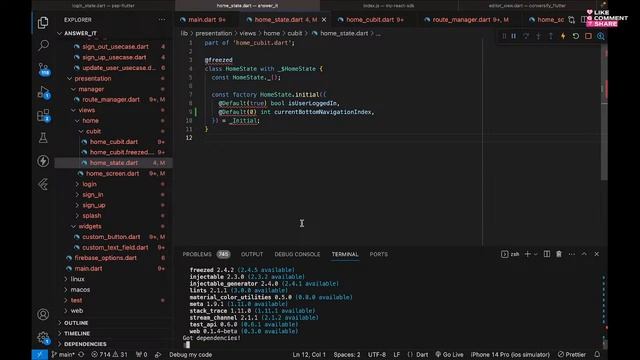640x360 pixels.
Task: Expand the DEPENDENCIES section
Action: pyautogui.click(x=85, y=344)
